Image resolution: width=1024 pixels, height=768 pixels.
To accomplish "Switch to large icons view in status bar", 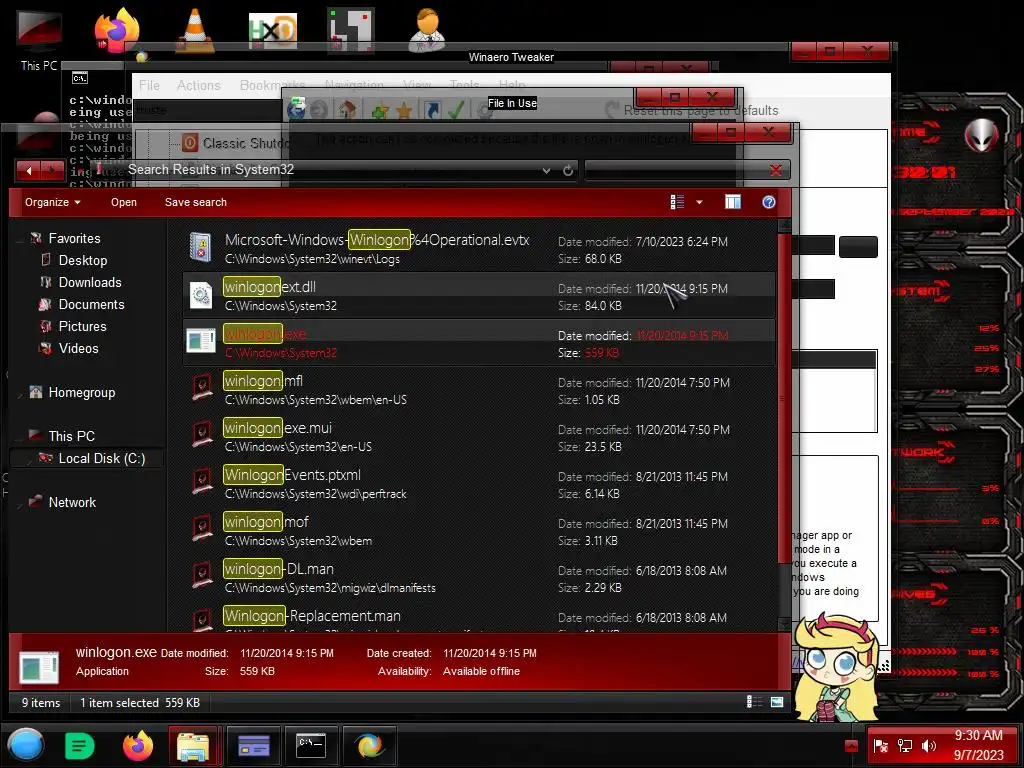I will (x=776, y=701).
